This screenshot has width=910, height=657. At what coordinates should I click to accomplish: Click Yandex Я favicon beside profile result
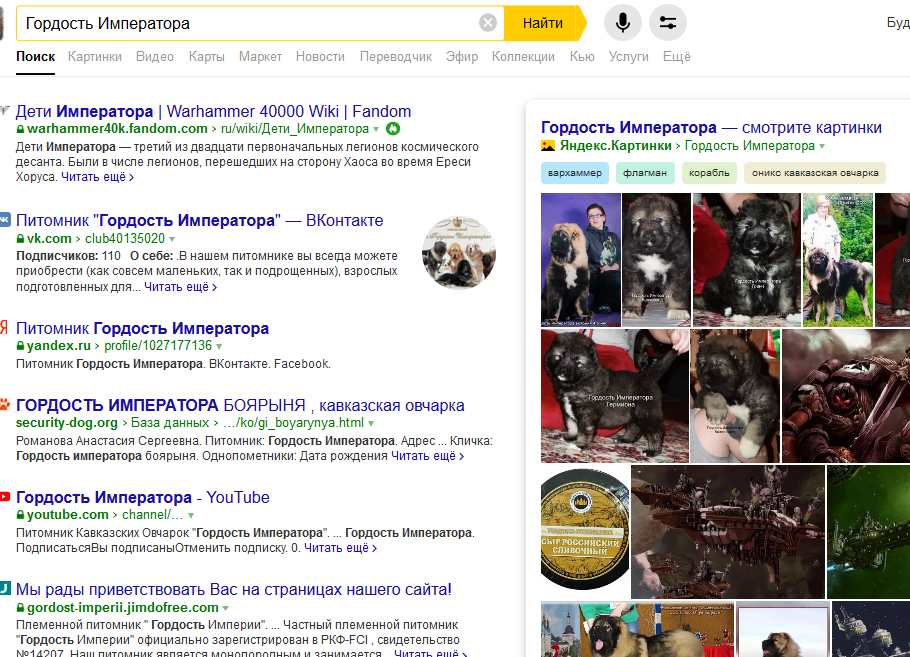(x=4, y=327)
